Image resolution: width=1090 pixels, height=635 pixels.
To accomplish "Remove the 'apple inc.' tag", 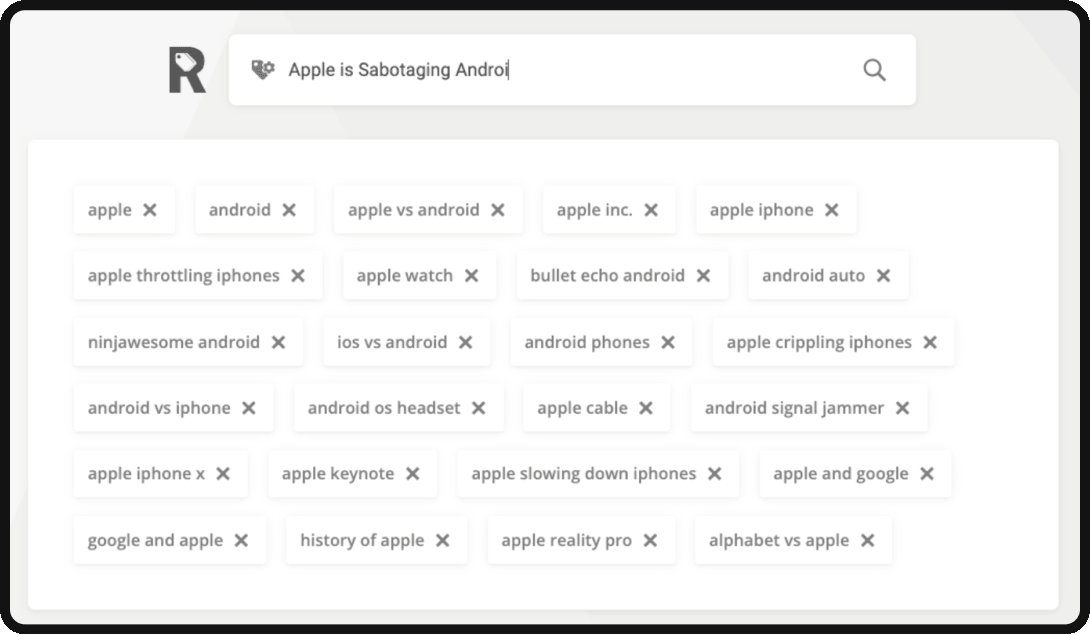I will 651,209.
